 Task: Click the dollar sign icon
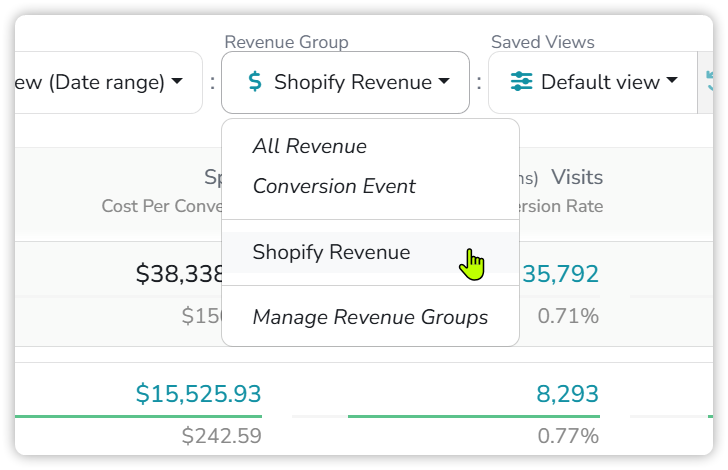click(x=255, y=81)
